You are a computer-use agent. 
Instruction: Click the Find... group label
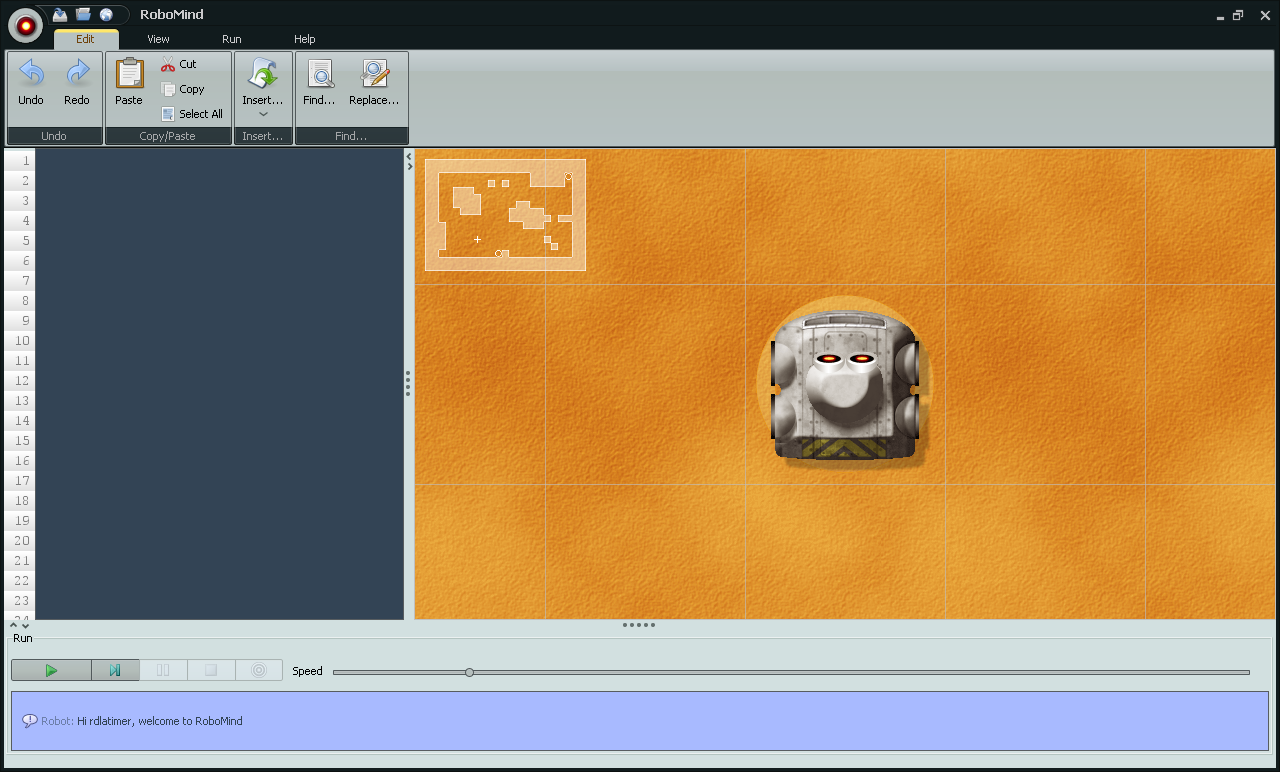point(351,136)
